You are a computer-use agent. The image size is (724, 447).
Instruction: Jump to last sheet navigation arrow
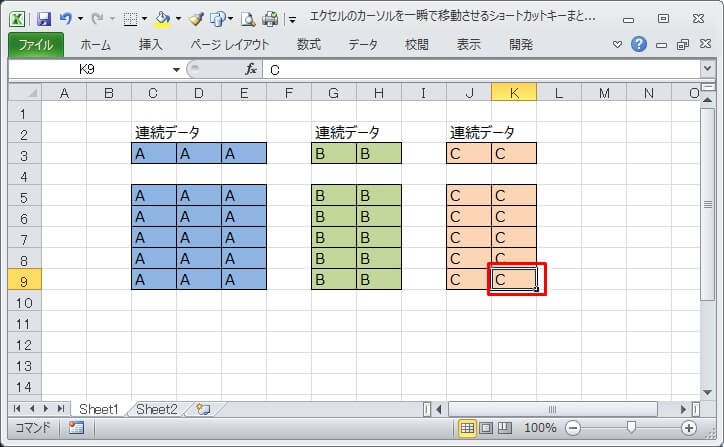[x=60, y=409]
